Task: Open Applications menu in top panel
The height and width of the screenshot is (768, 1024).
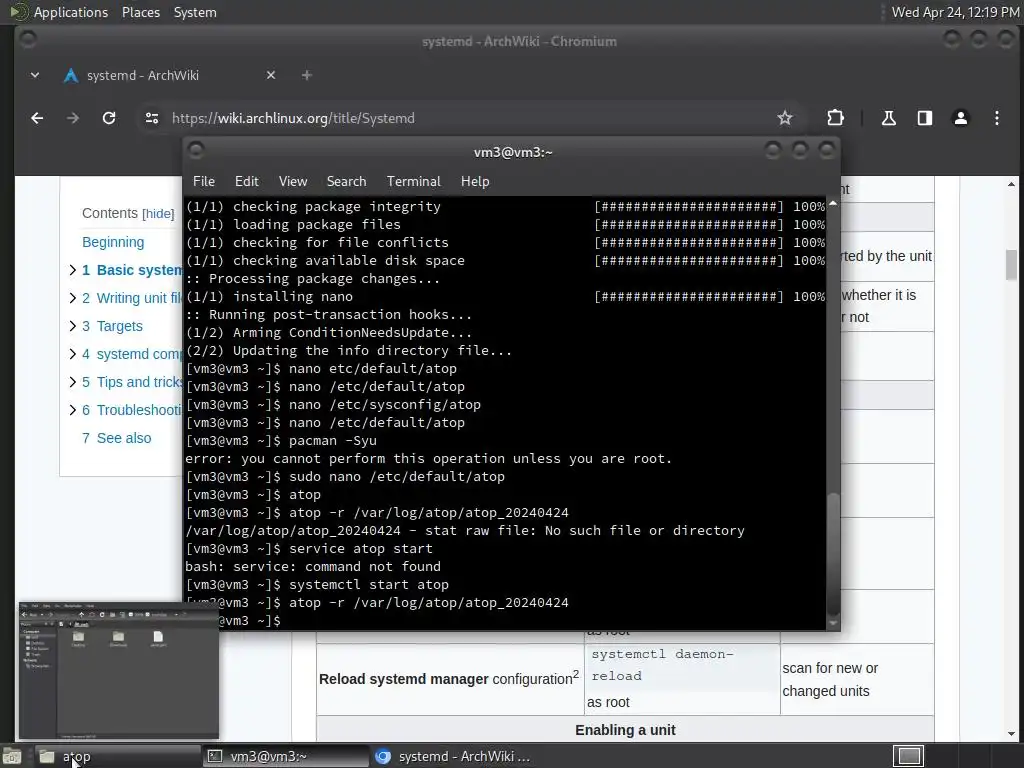Action: 71,12
